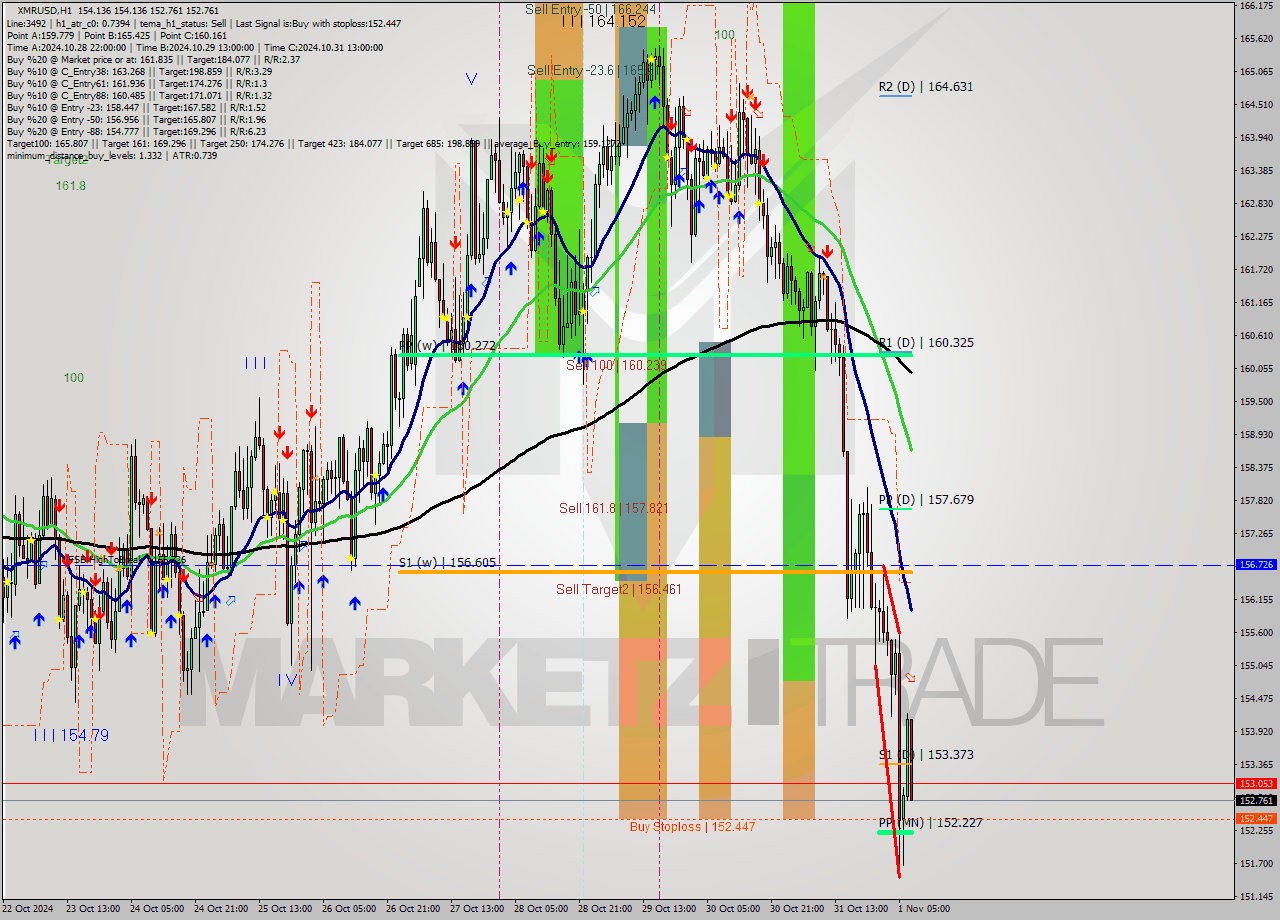This screenshot has height=920, width=1280.
Task: Click the 156.726 current price tag
Action: pyautogui.click(x=1256, y=565)
